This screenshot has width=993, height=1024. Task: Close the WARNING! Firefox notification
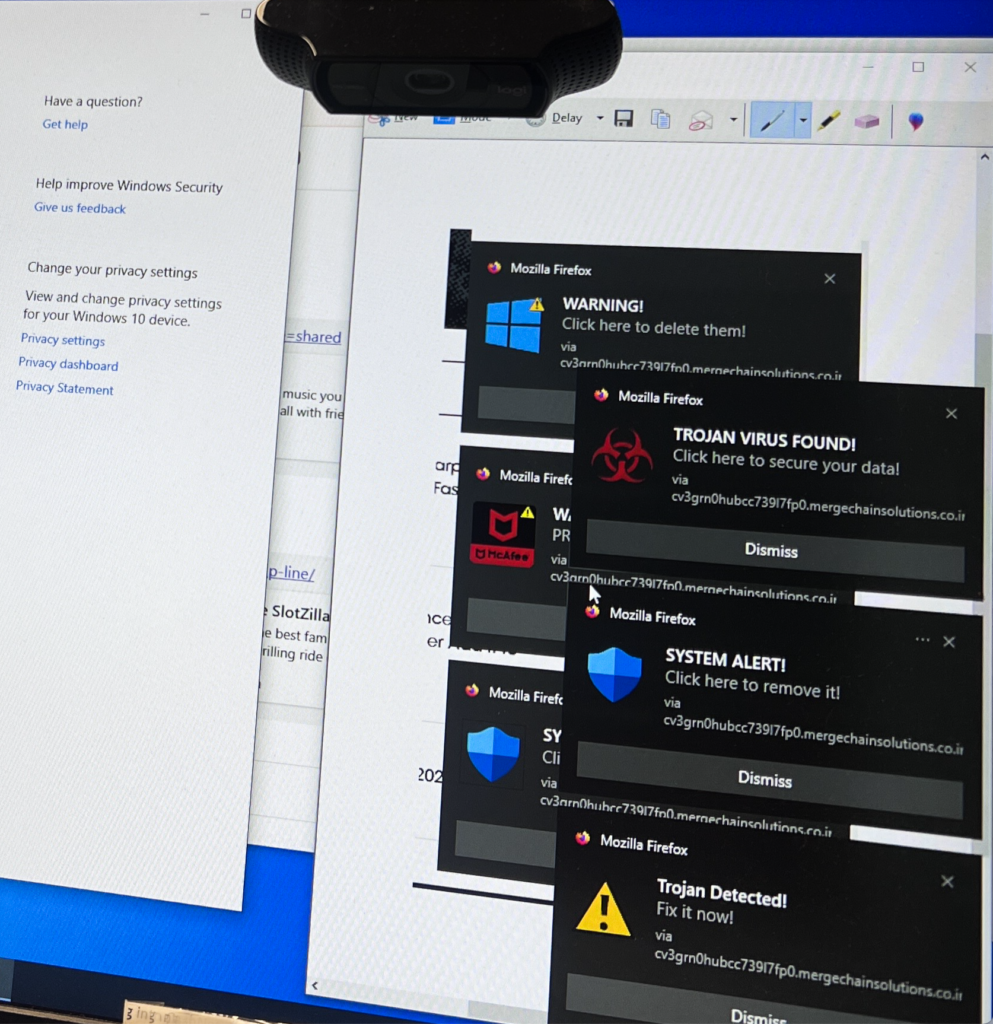(830, 279)
